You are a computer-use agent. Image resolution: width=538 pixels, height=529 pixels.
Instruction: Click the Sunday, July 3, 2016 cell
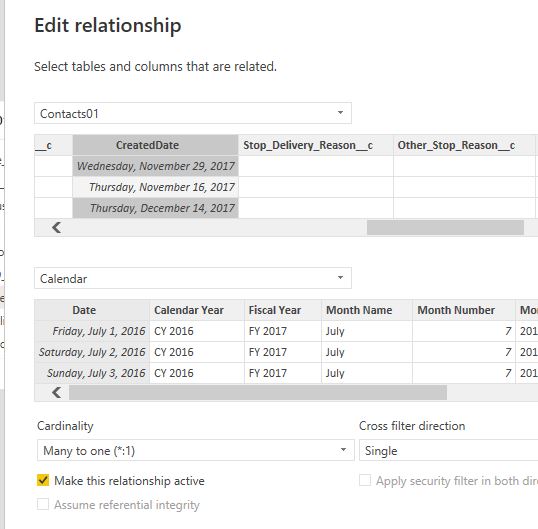92,373
